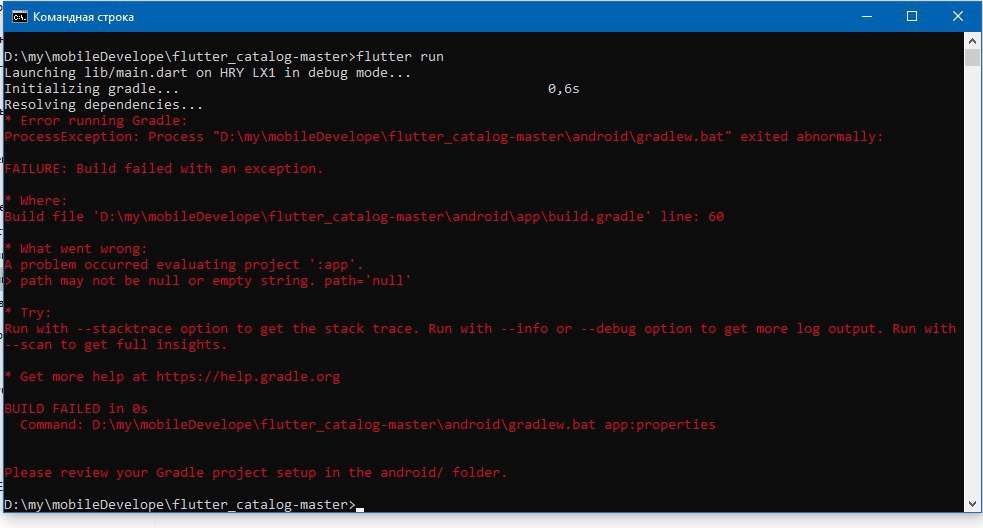The width and height of the screenshot is (983, 528).
Task: Click the 'Resolving dependencies...' line
Action: pyautogui.click(x=103, y=105)
